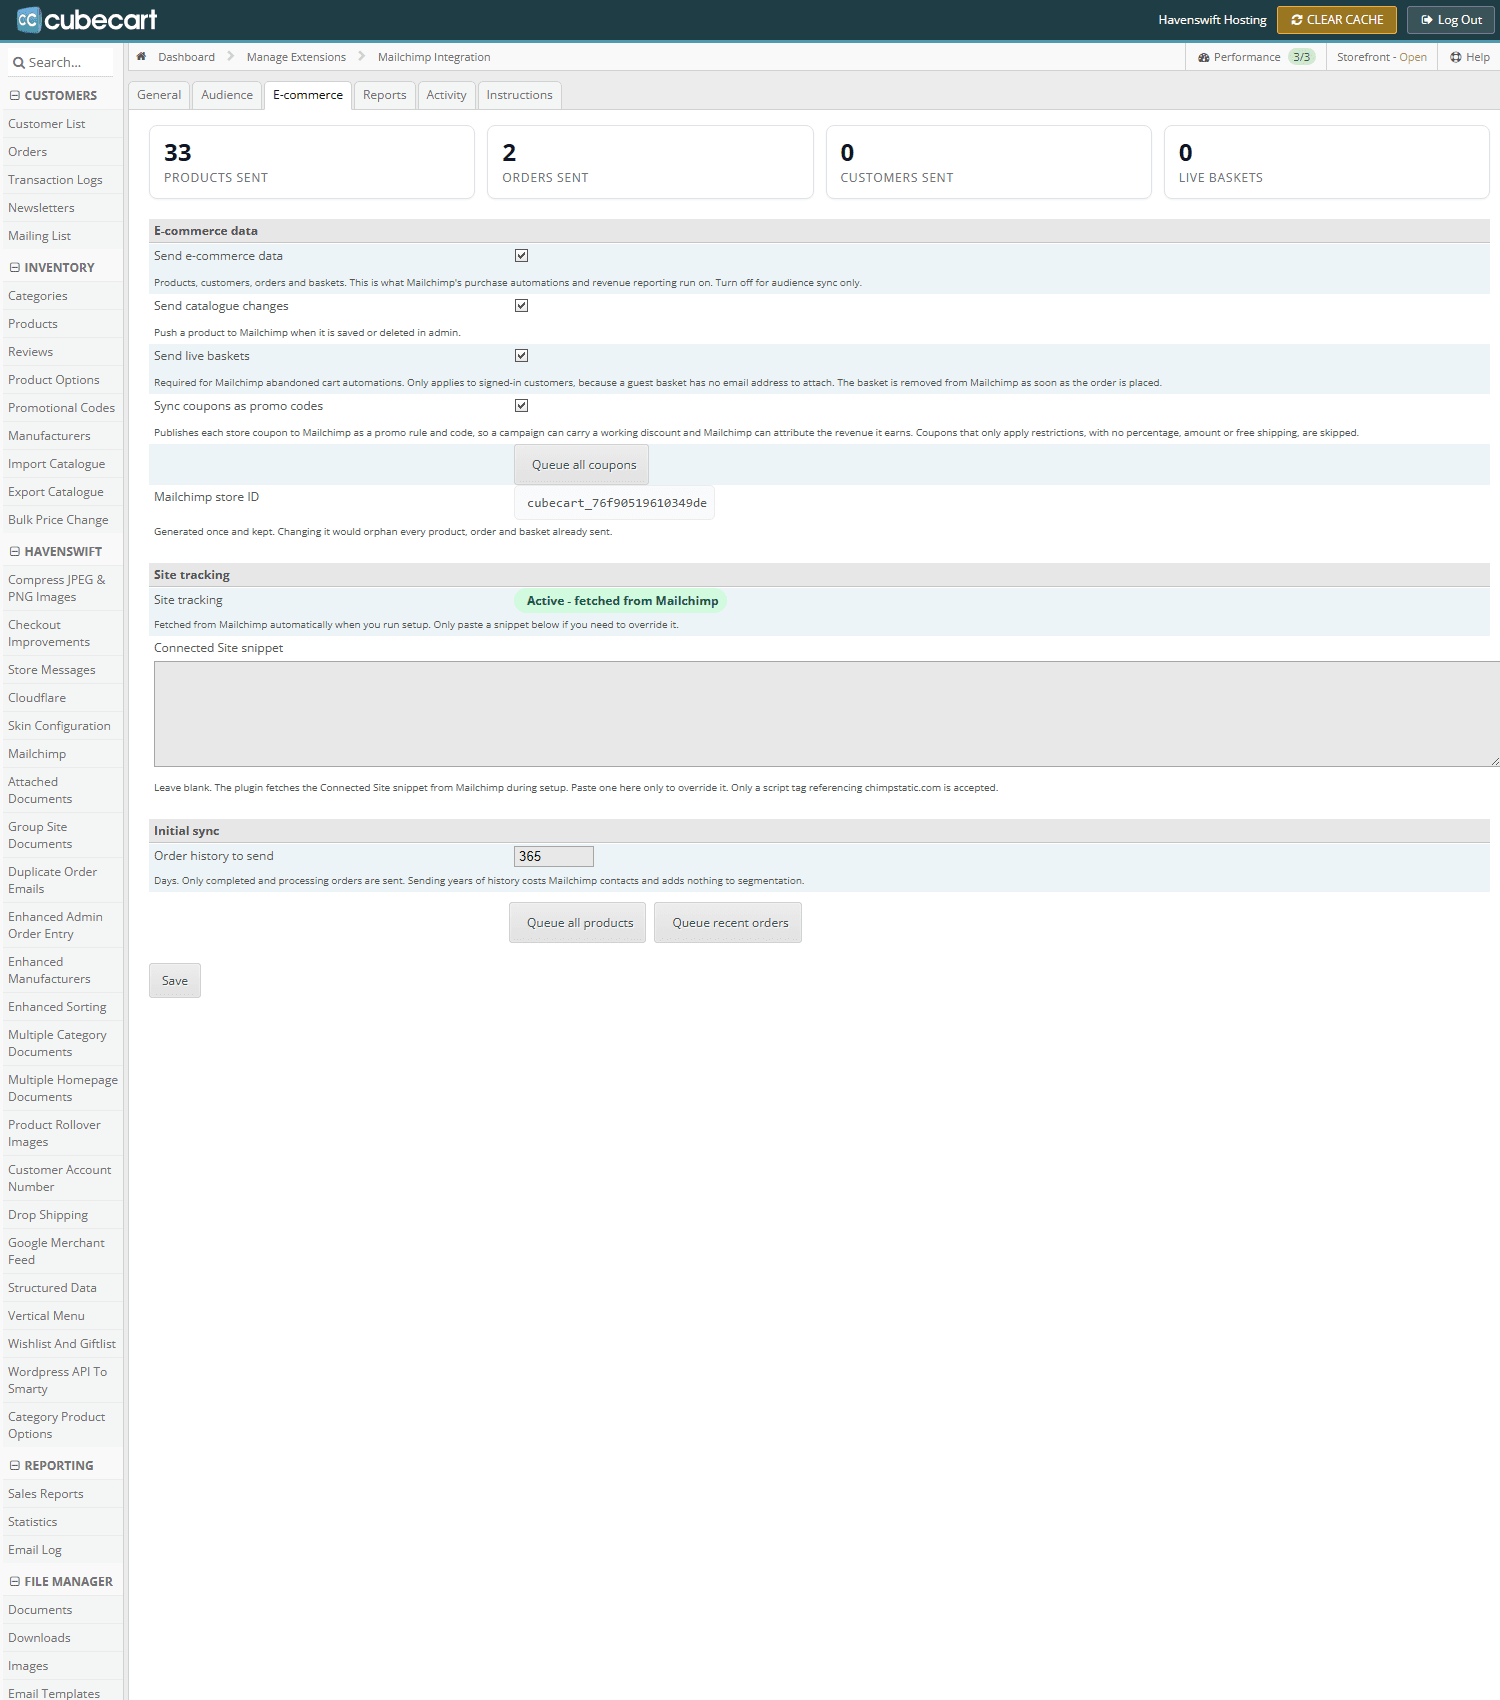
Task: Save the e-commerce settings
Action: pyautogui.click(x=175, y=981)
